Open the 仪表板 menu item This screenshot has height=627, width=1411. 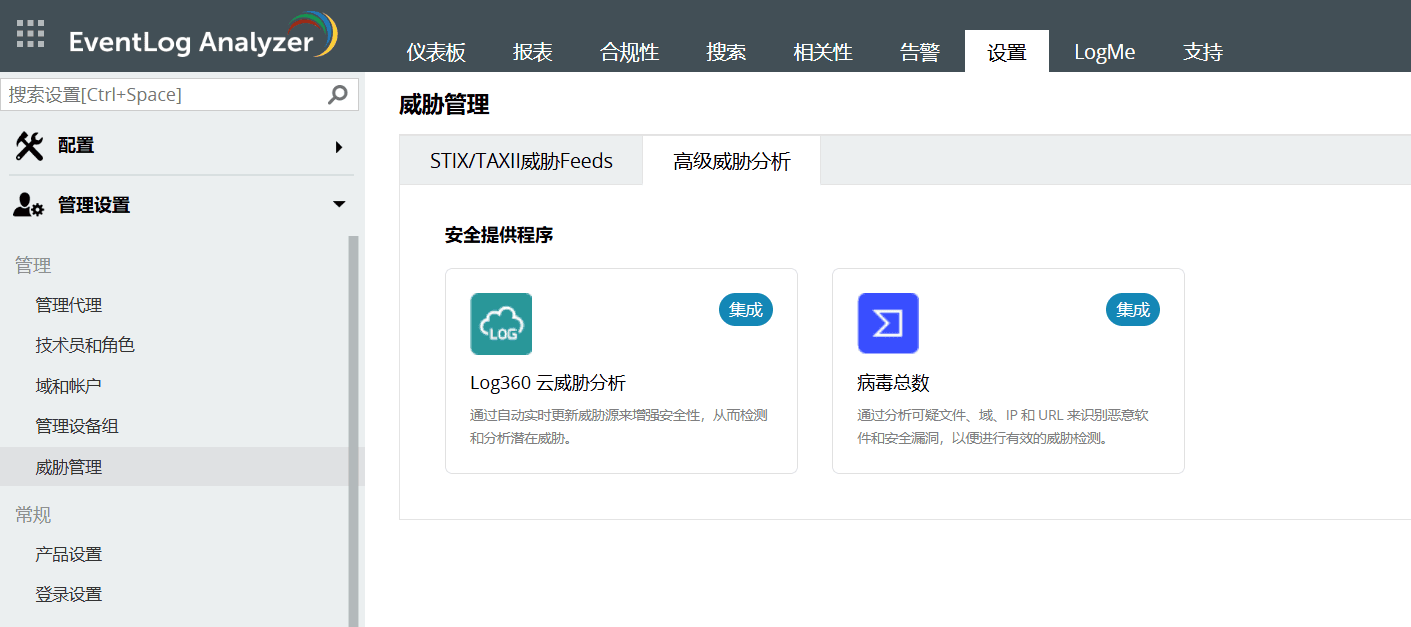tap(436, 51)
